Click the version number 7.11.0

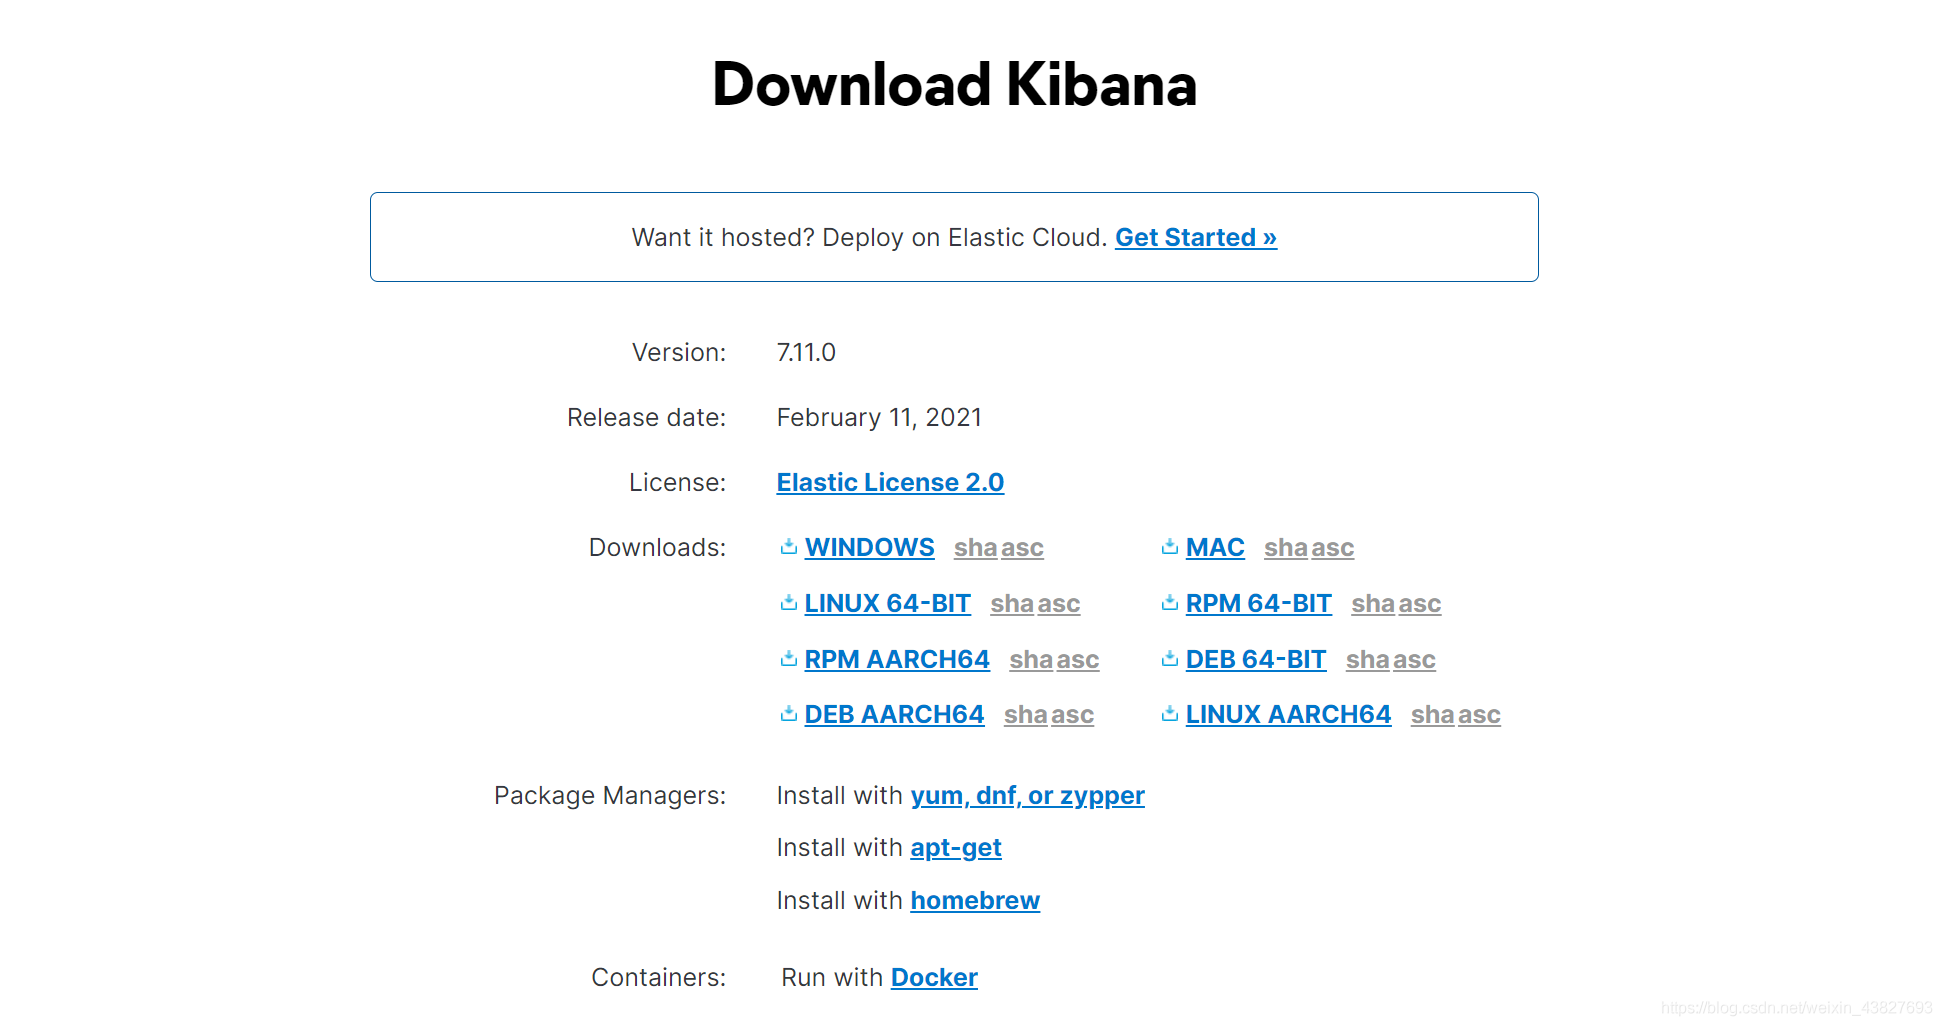tap(806, 352)
